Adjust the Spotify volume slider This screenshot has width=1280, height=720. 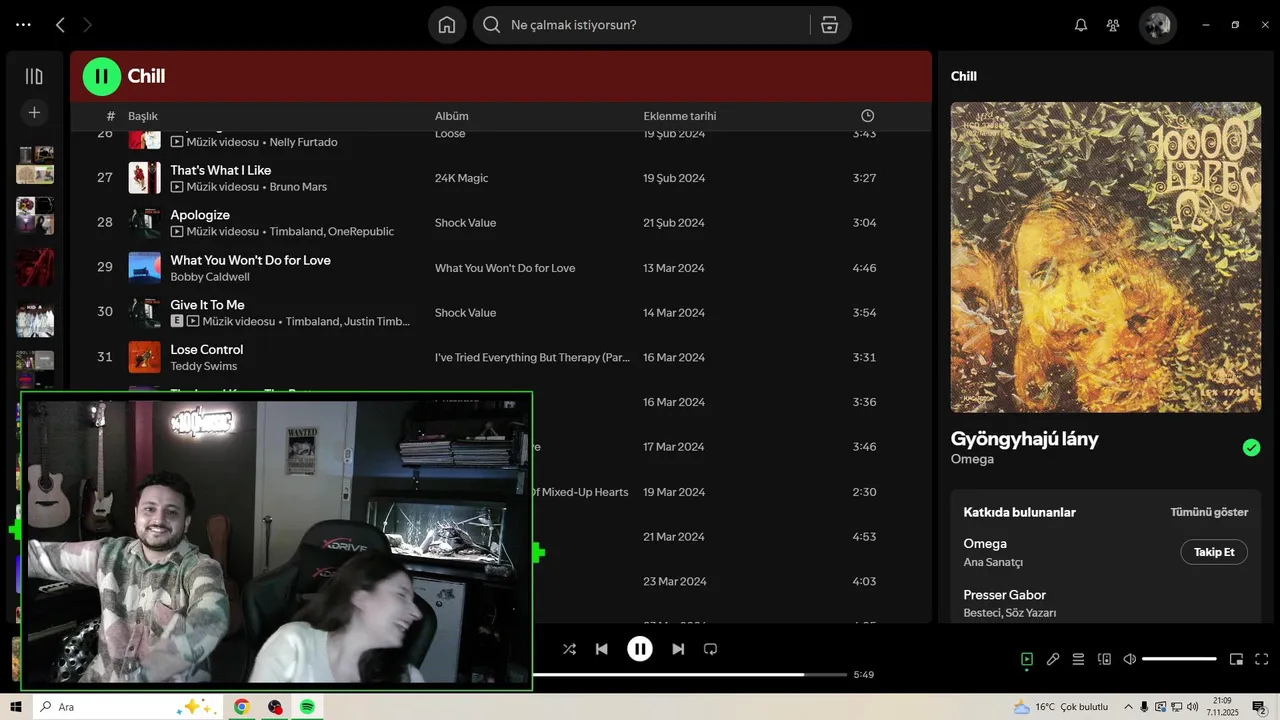point(1179,659)
